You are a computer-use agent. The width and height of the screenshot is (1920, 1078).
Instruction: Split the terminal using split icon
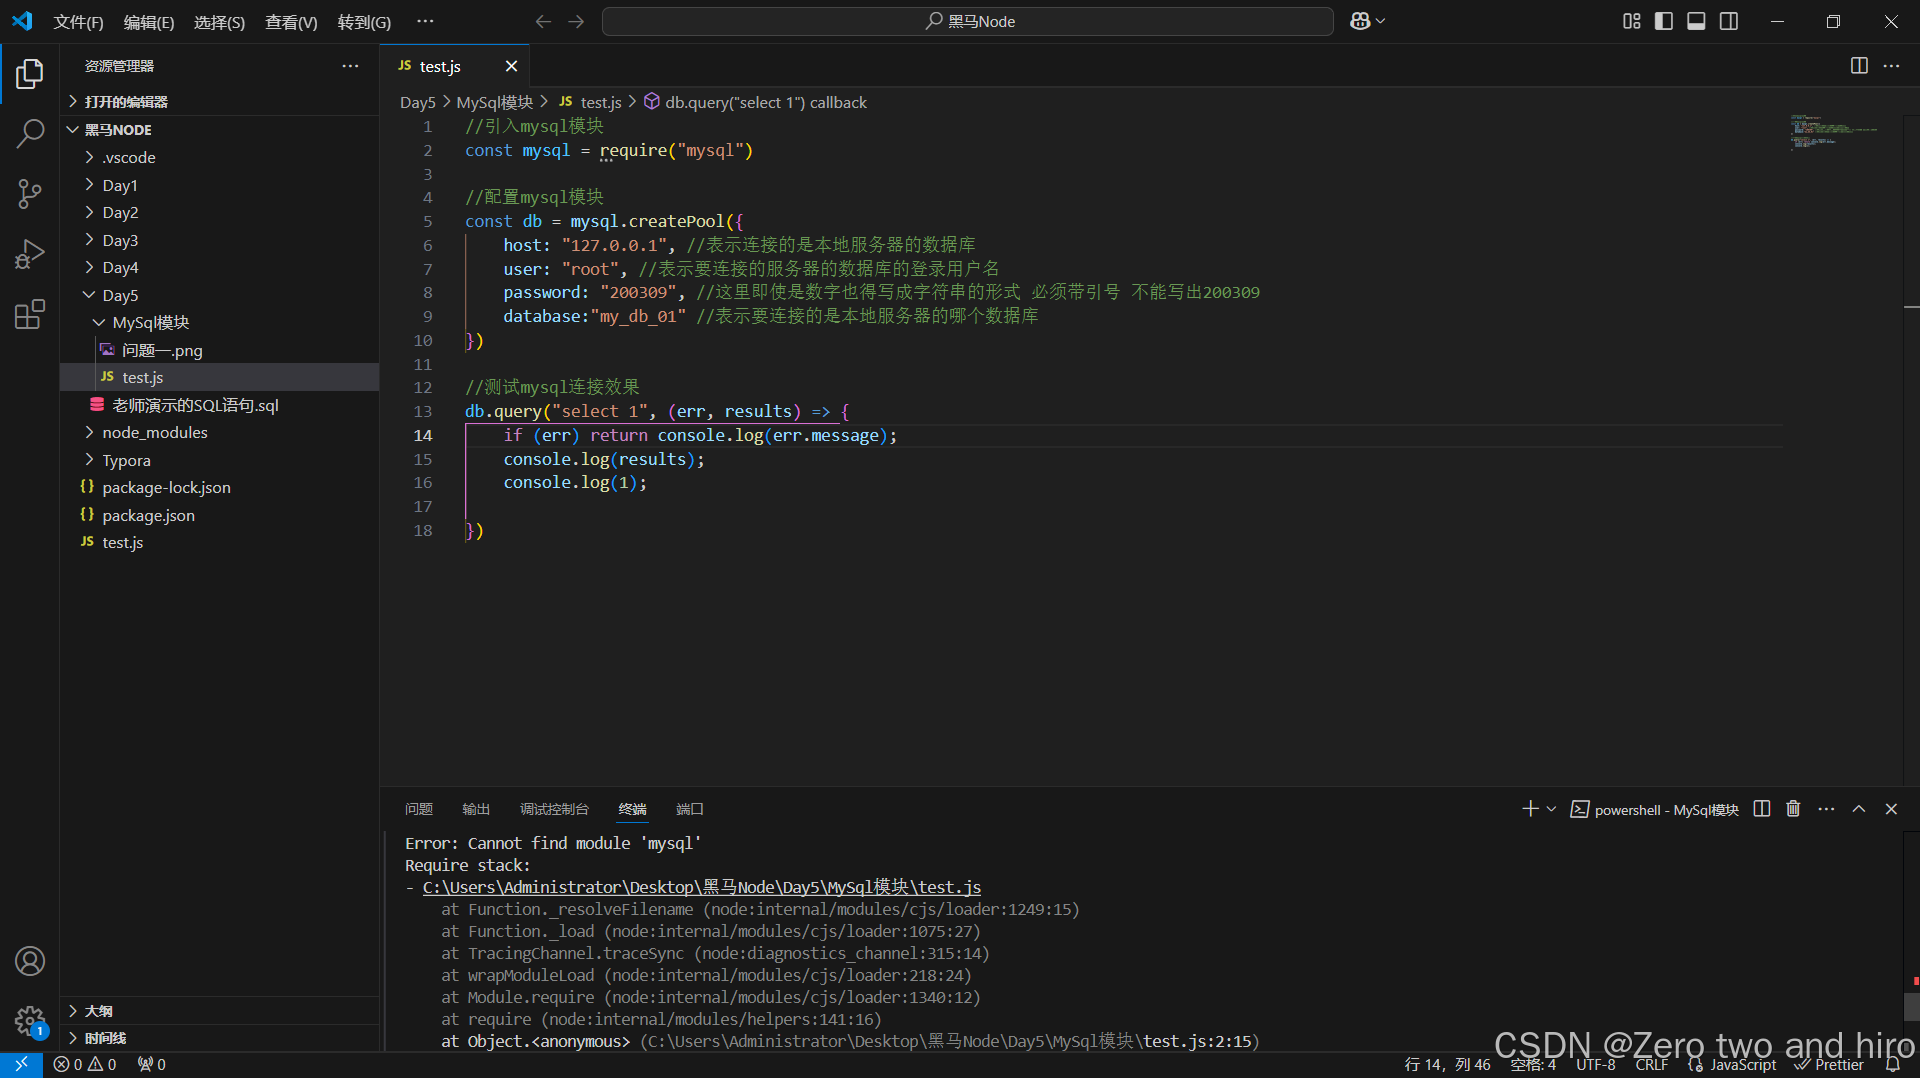tap(1761, 809)
